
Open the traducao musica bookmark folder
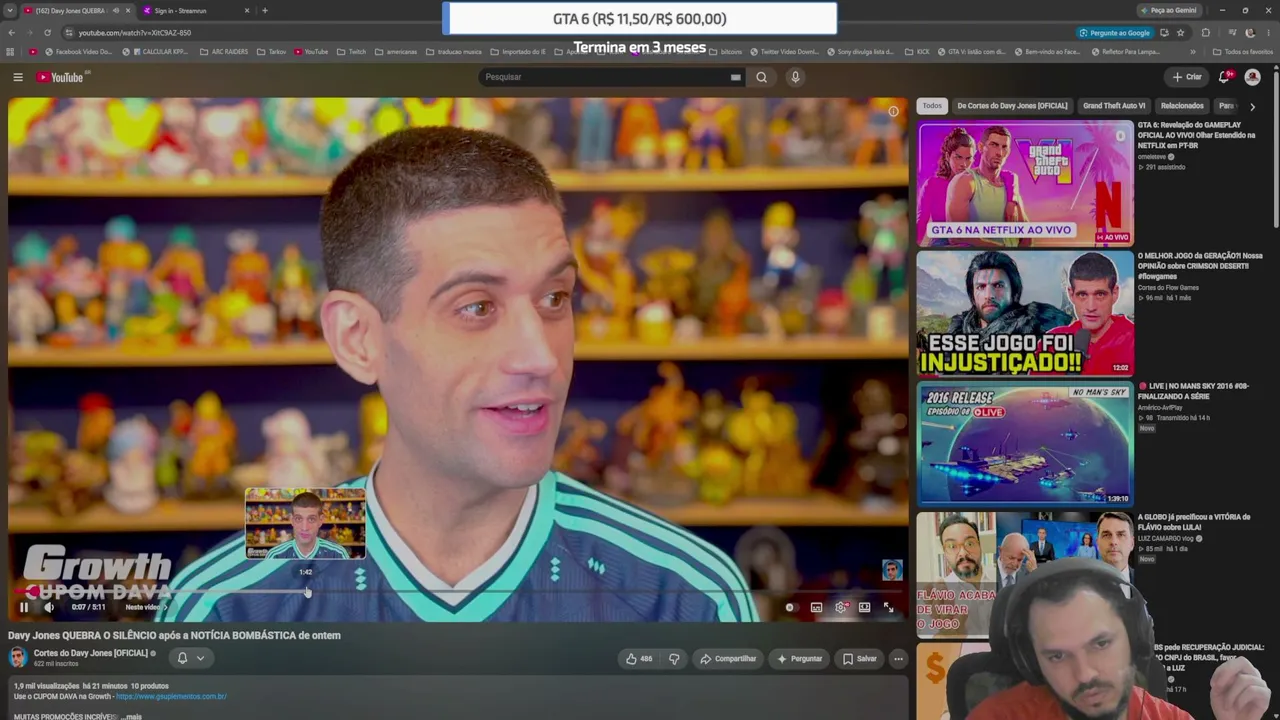coord(454,52)
